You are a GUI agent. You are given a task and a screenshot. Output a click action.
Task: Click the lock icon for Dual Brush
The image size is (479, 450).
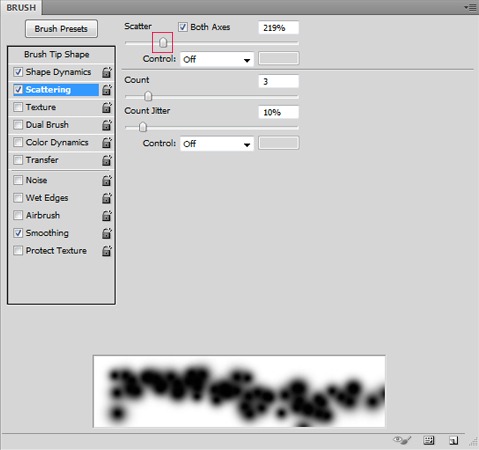point(107,125)
